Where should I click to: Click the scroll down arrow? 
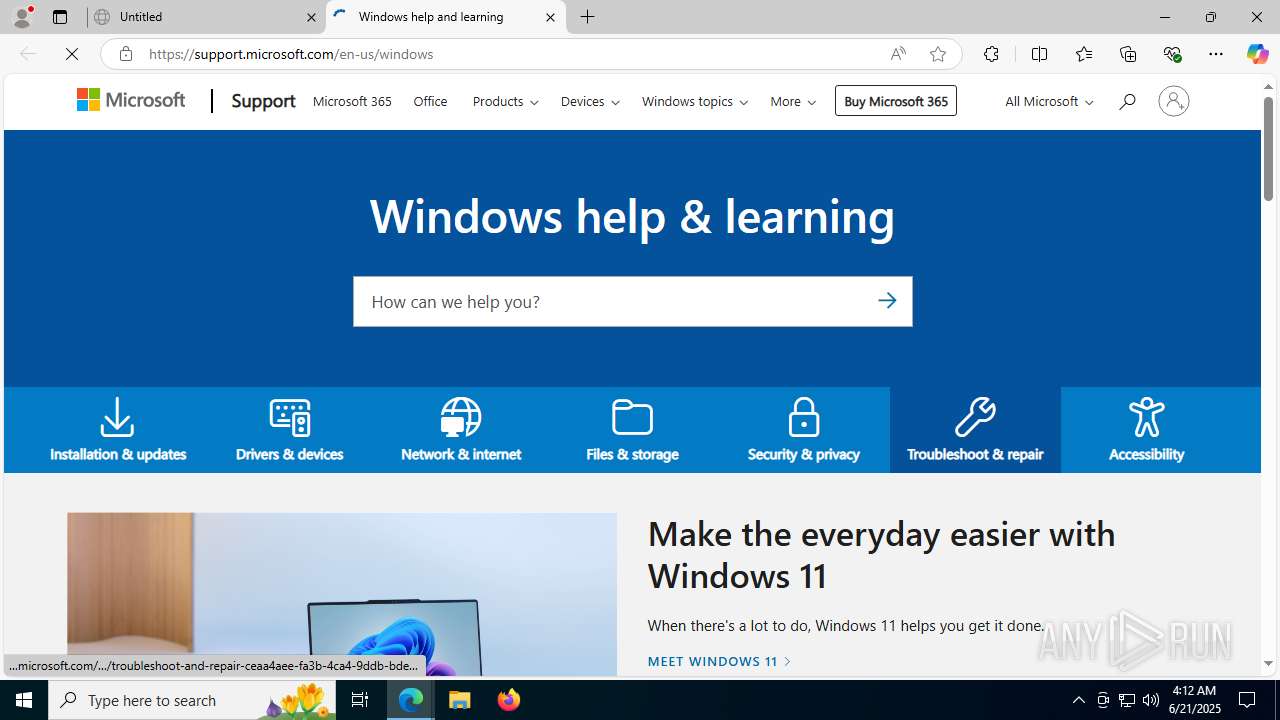pyautogui.click(x=1268, y=663)
